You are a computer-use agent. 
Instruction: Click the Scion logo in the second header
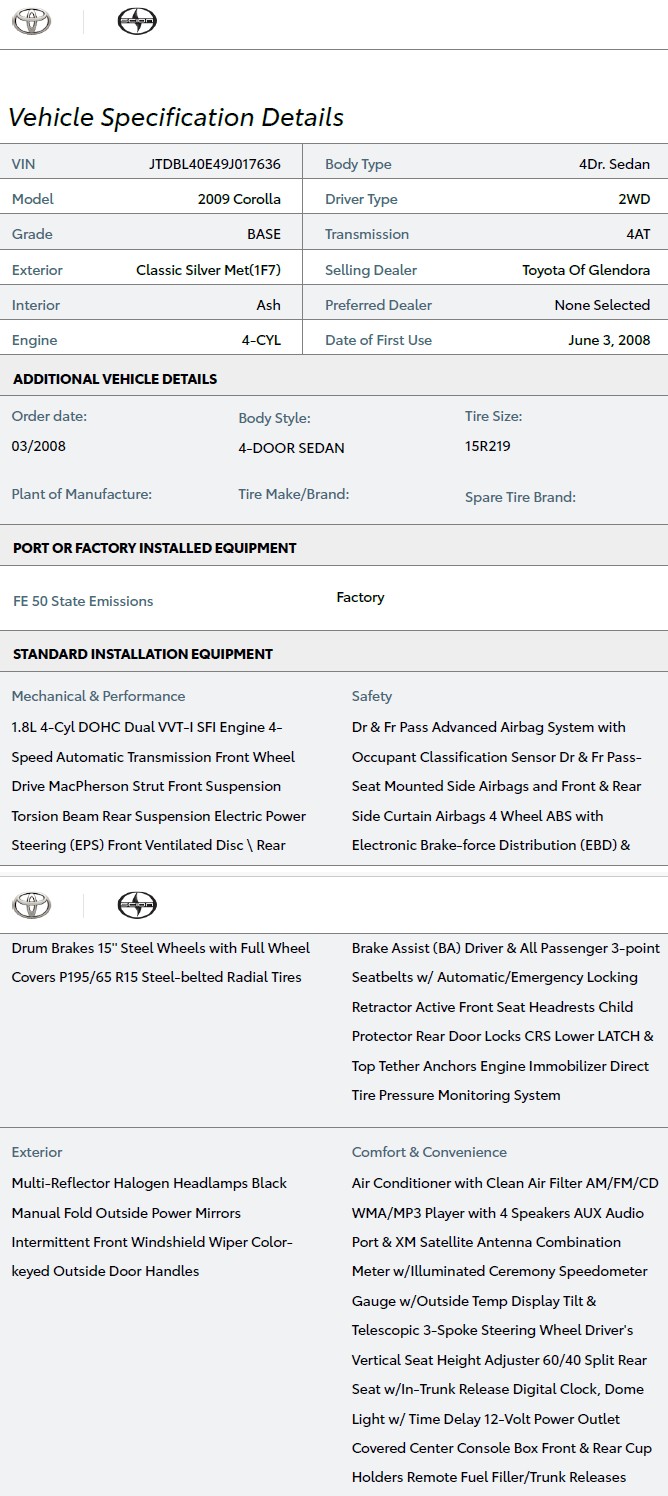tap(137, 906)
